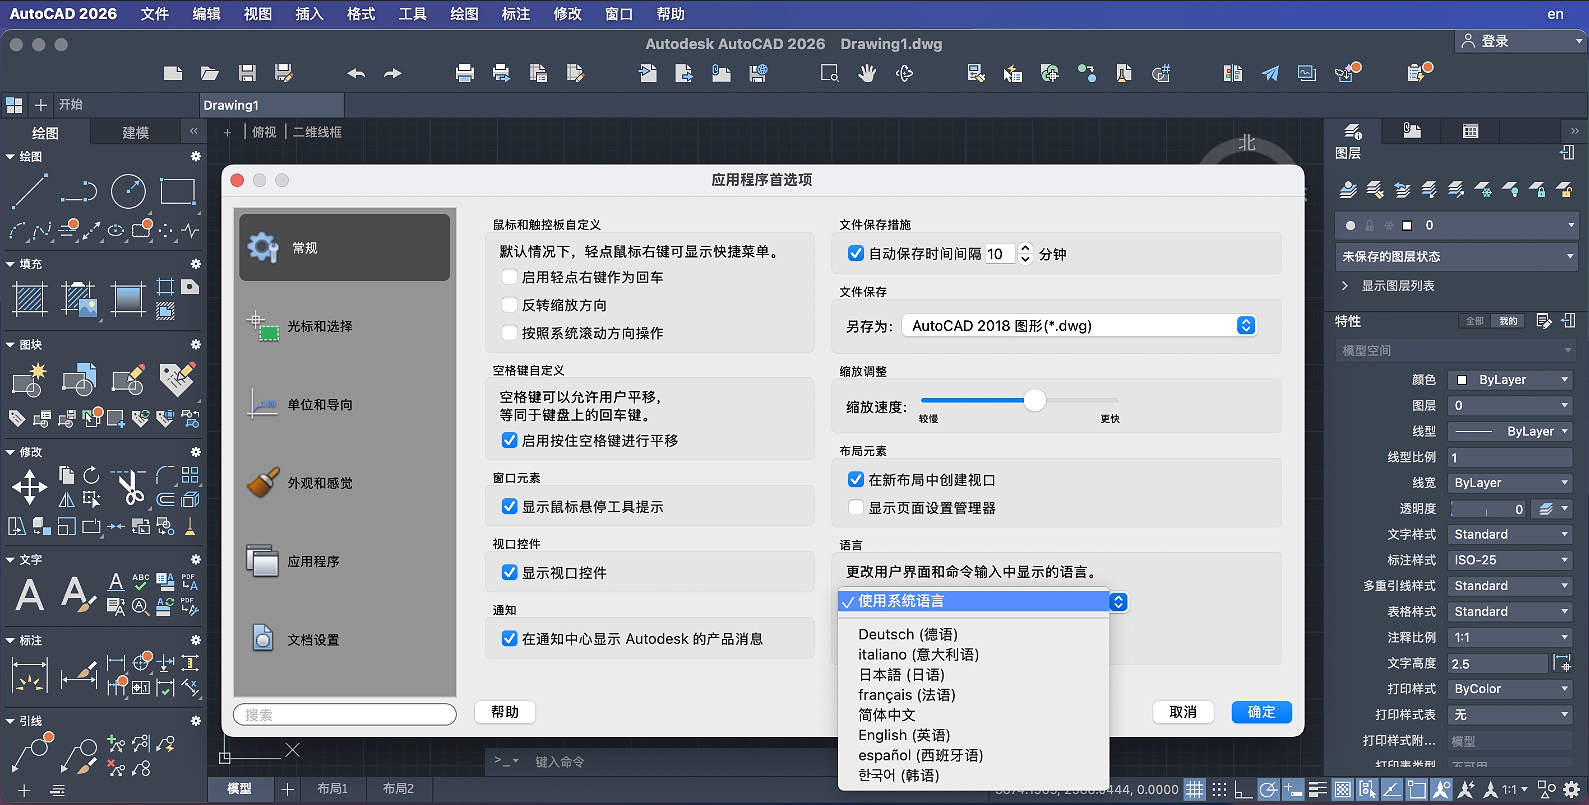Click the 取消 button
1589x805 pixels.
[1183, 712]
